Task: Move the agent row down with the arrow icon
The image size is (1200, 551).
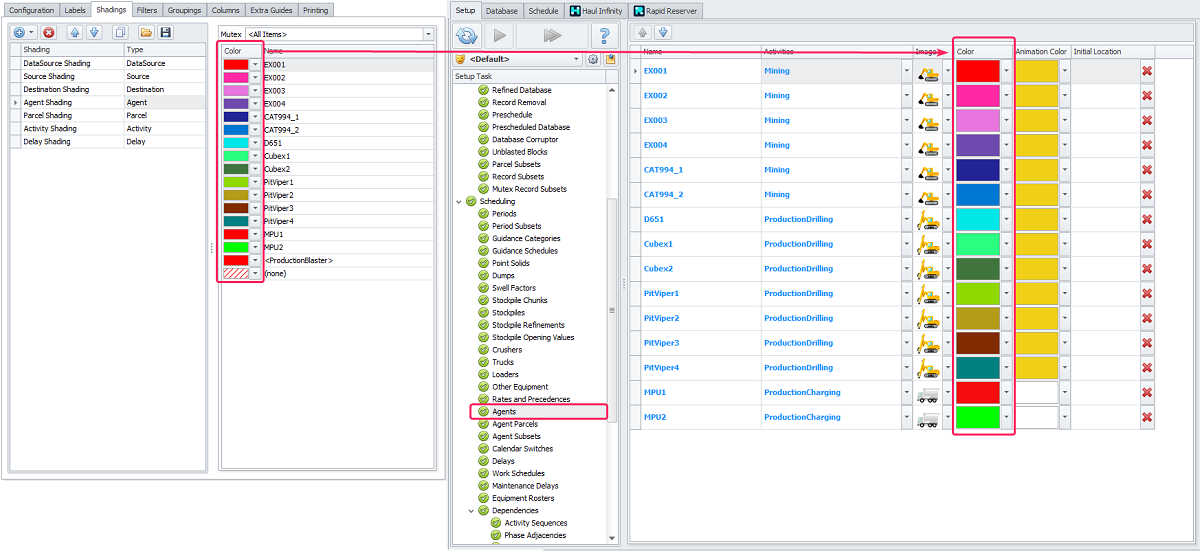Action: [662, 33]
